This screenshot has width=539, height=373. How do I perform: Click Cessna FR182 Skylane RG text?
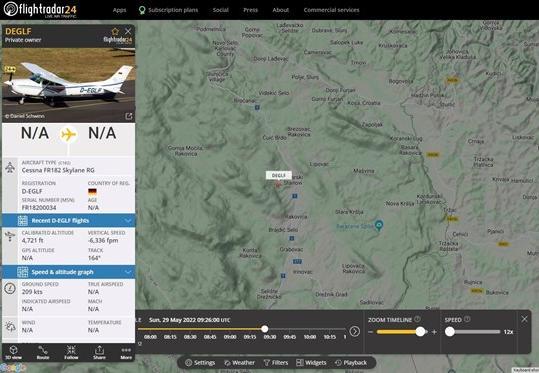pyautogui.click(x=58, y=170)
